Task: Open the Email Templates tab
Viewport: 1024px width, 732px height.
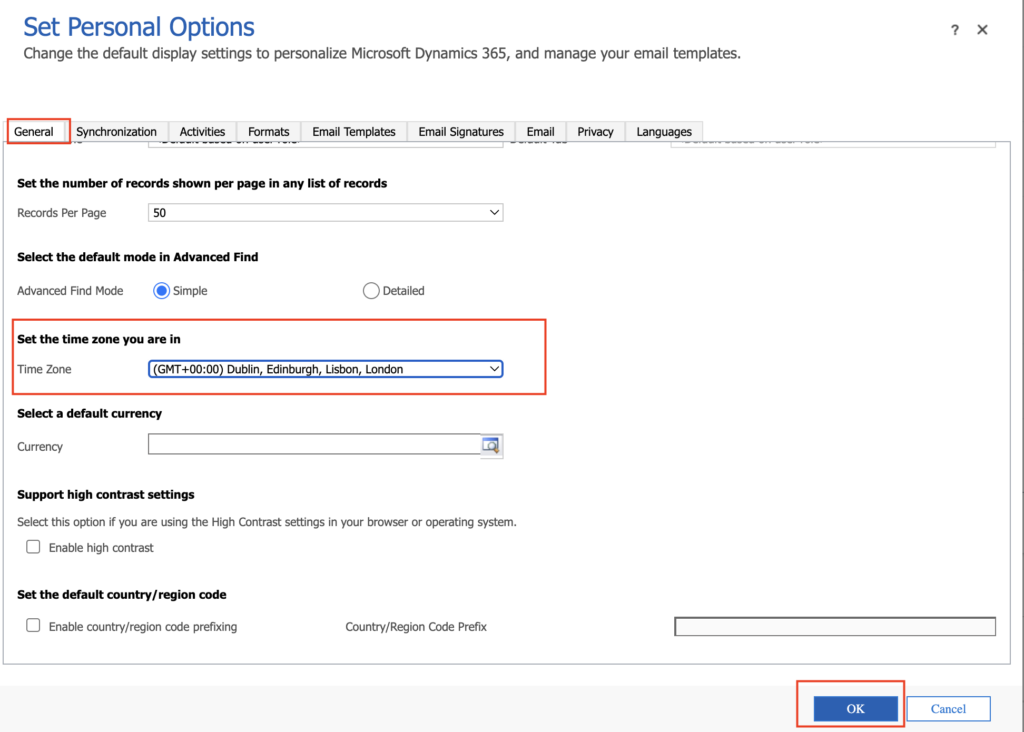Action: 354,131
